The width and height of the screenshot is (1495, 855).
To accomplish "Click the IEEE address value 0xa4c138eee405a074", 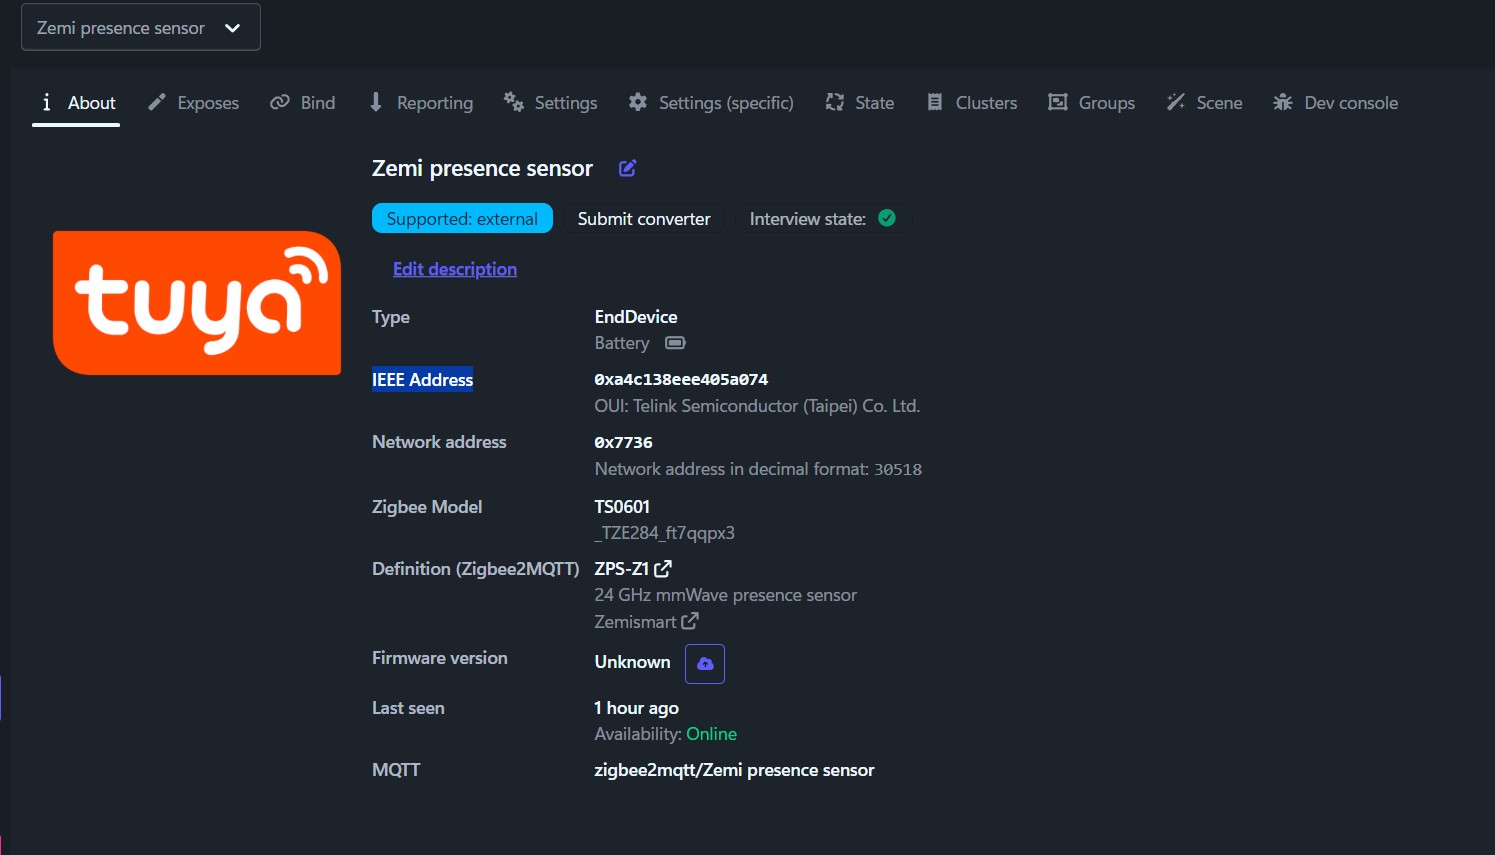I will pyautogui.click(x=681, y=380).
